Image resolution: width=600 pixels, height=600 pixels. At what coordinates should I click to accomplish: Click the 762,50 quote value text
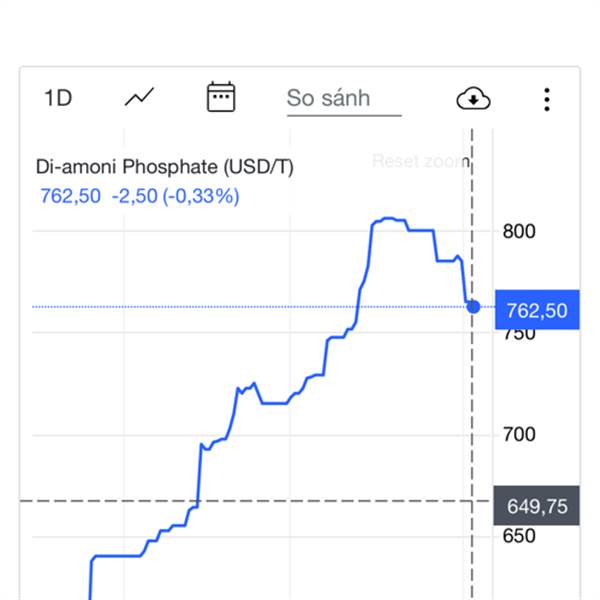pos(70,196)
